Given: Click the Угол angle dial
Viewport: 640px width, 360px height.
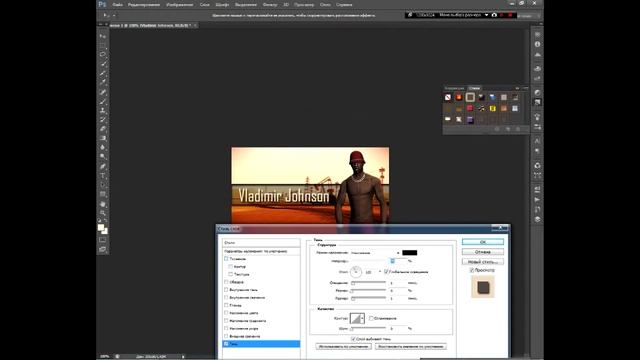Looking at the screenshot, I should 356,271.
